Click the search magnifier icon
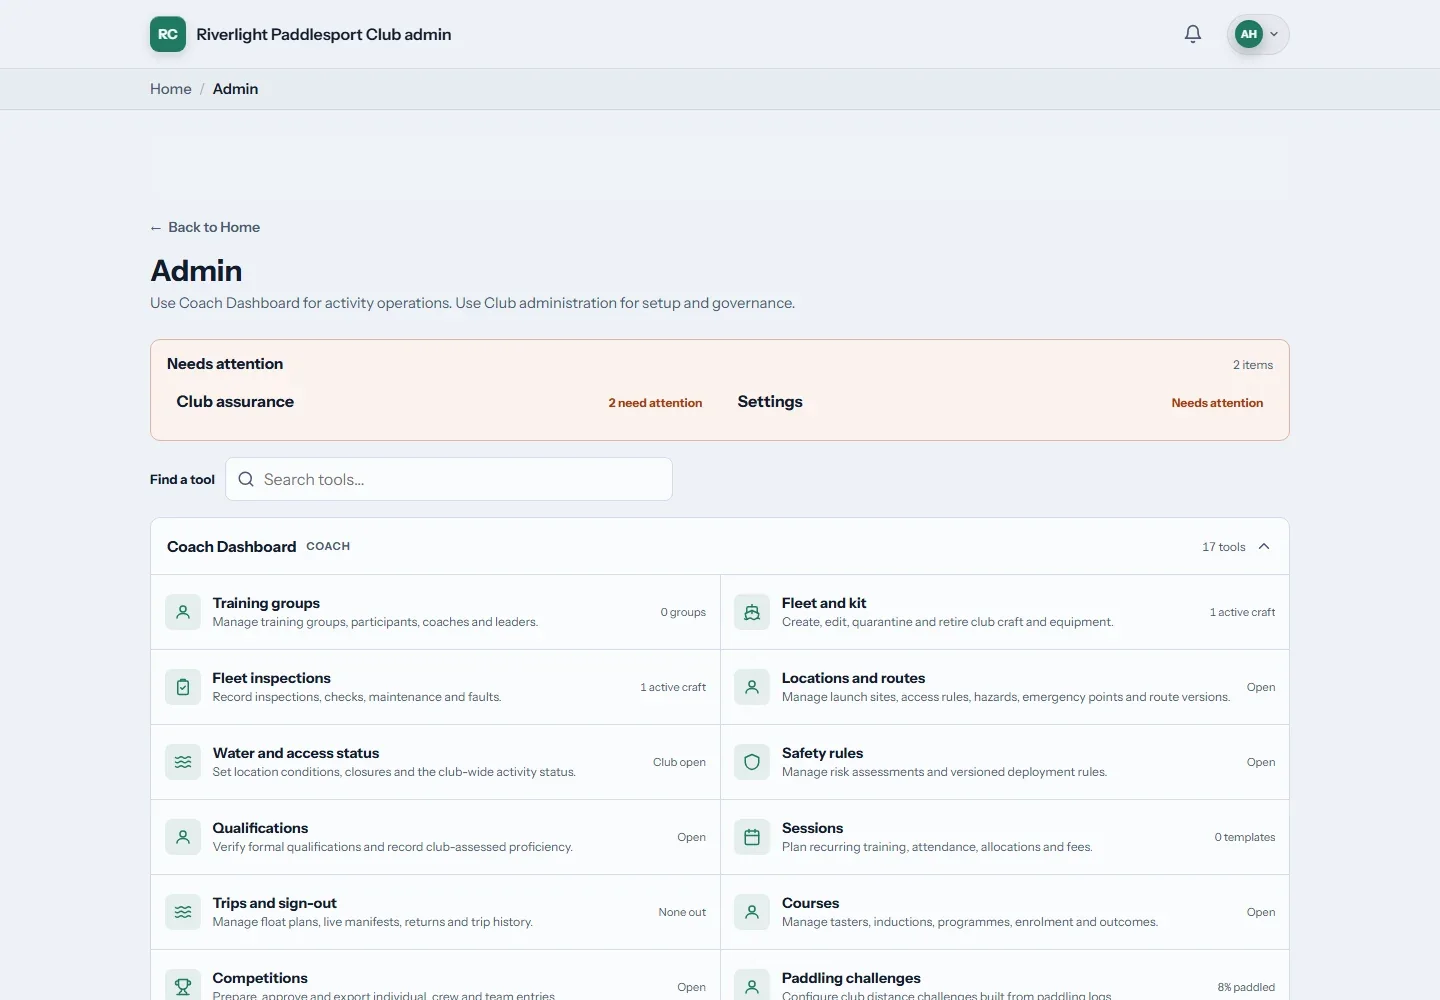1440x1000 pixels. 246,479
